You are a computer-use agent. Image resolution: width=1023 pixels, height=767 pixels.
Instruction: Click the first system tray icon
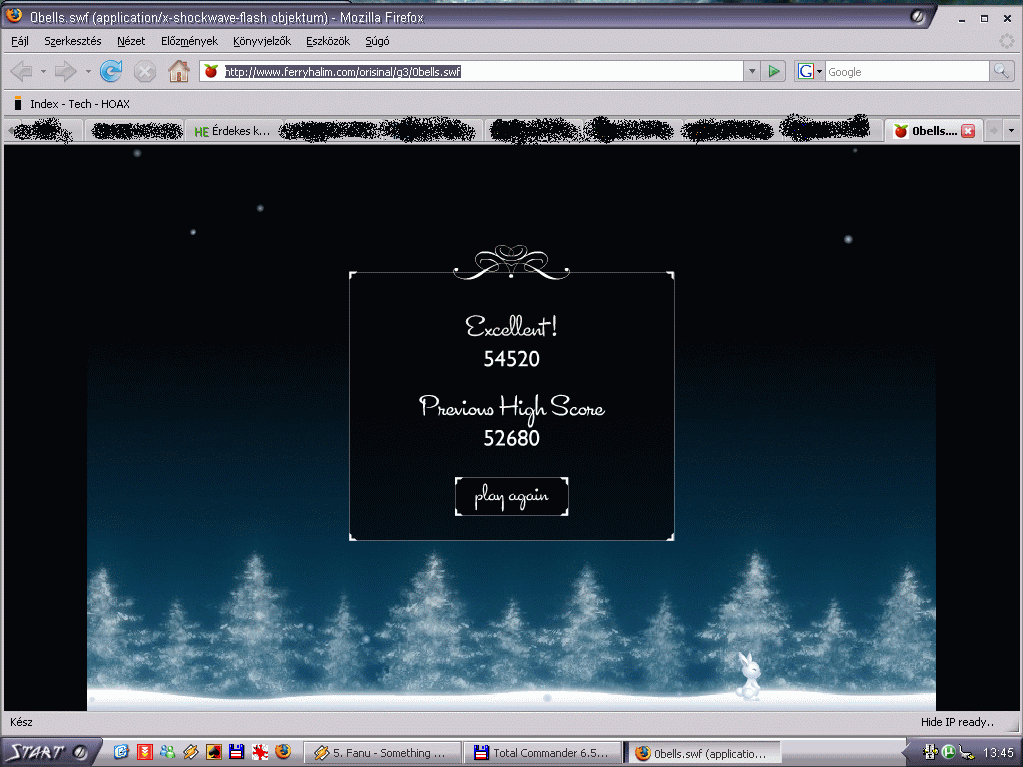pyautogui.click(x=930, y=752)
